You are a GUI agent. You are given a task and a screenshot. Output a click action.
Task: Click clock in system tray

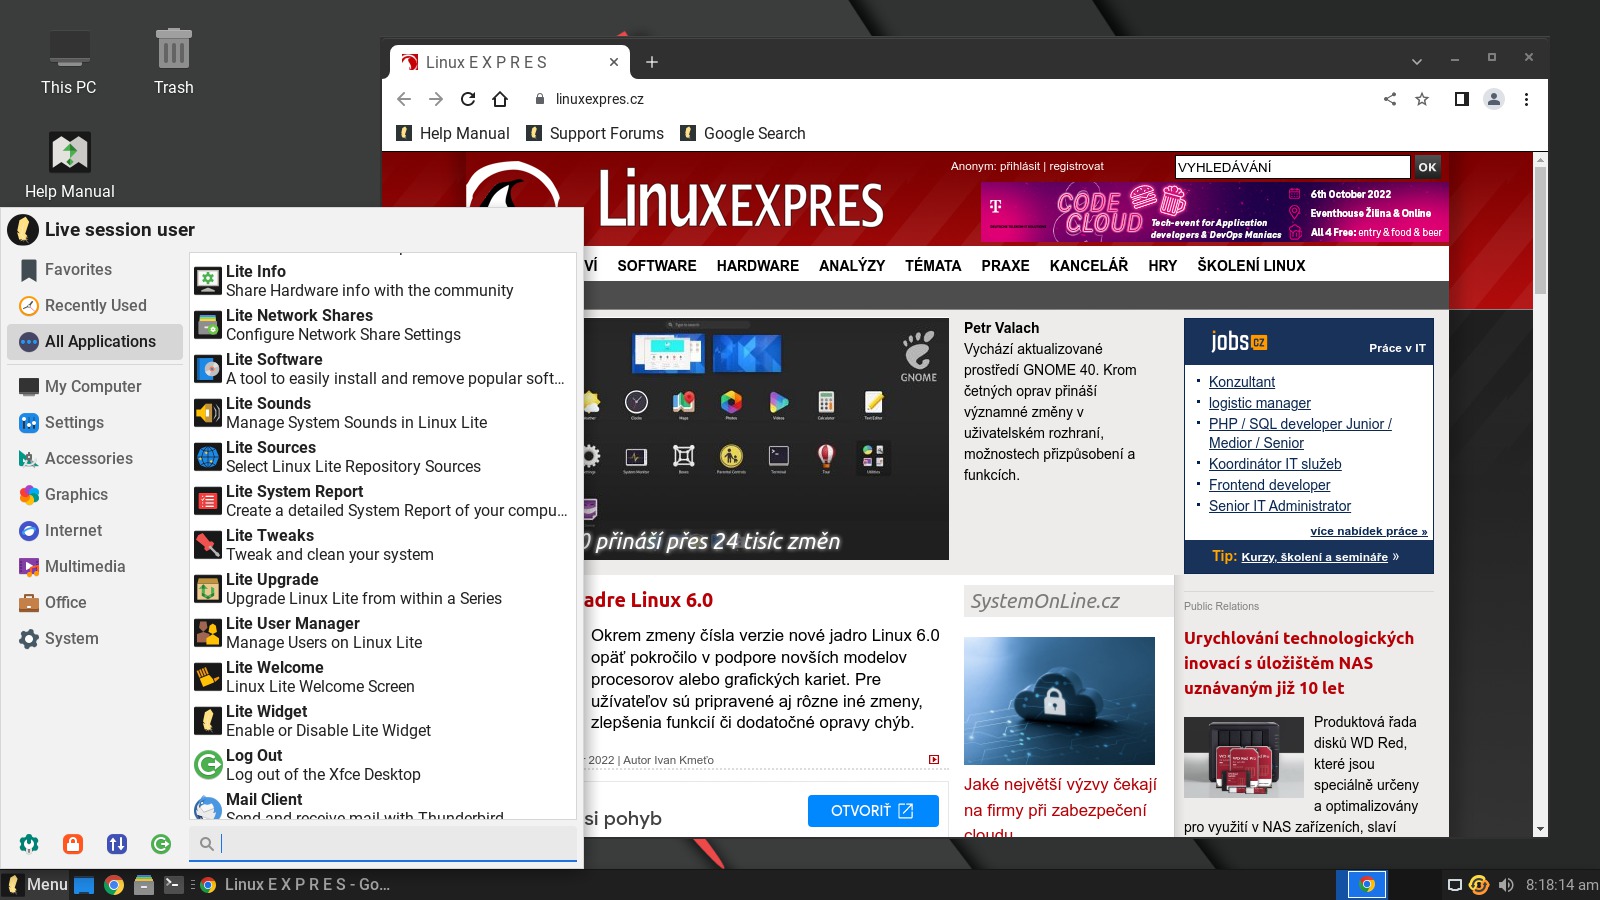click(1561, 885)
